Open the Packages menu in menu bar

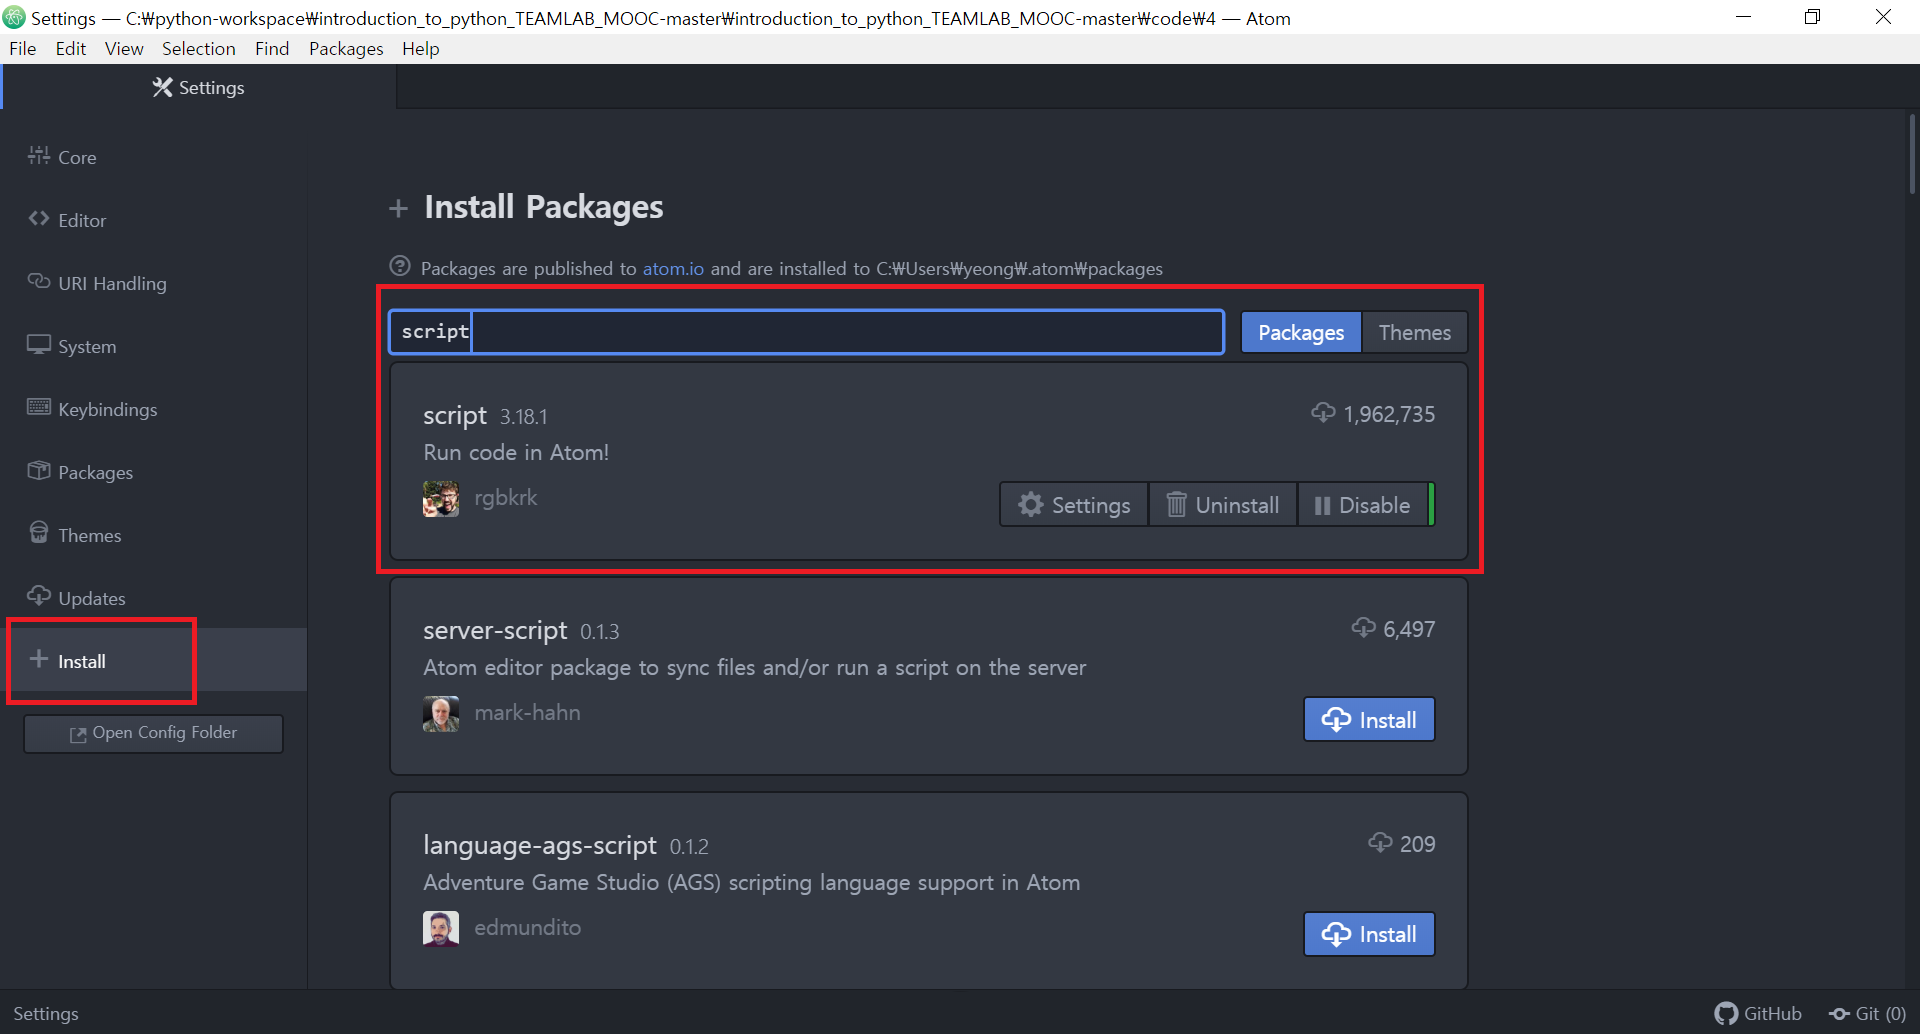click(x=346, y=48)
